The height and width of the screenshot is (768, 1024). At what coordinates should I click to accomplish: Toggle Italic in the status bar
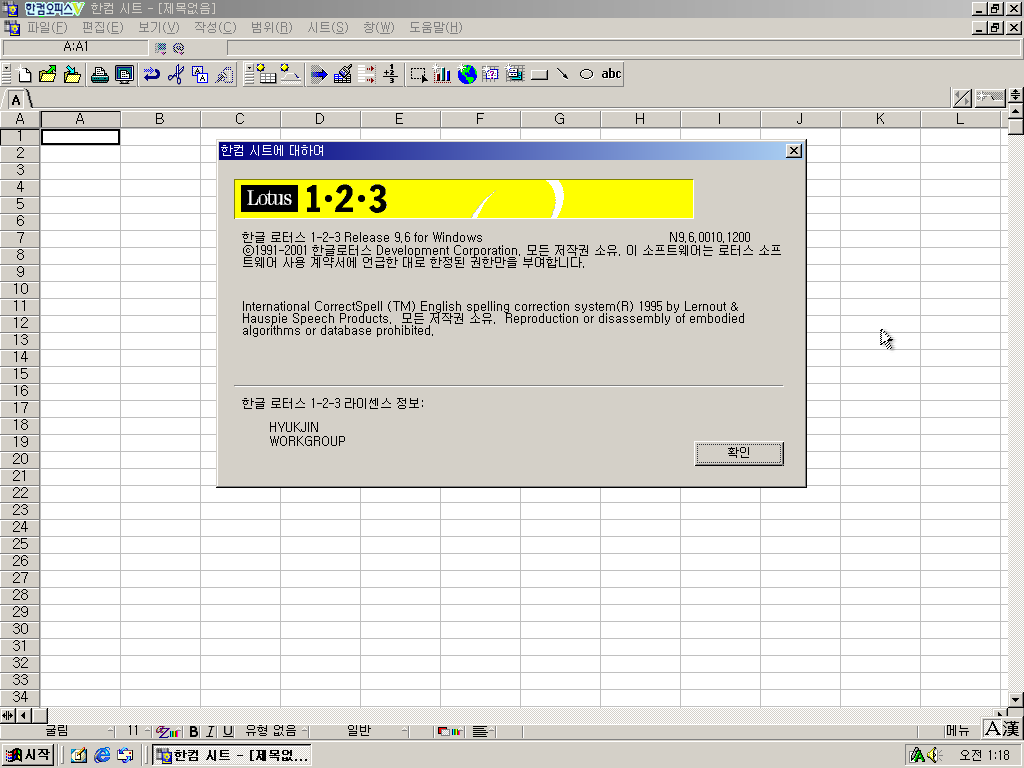point(210,731)
